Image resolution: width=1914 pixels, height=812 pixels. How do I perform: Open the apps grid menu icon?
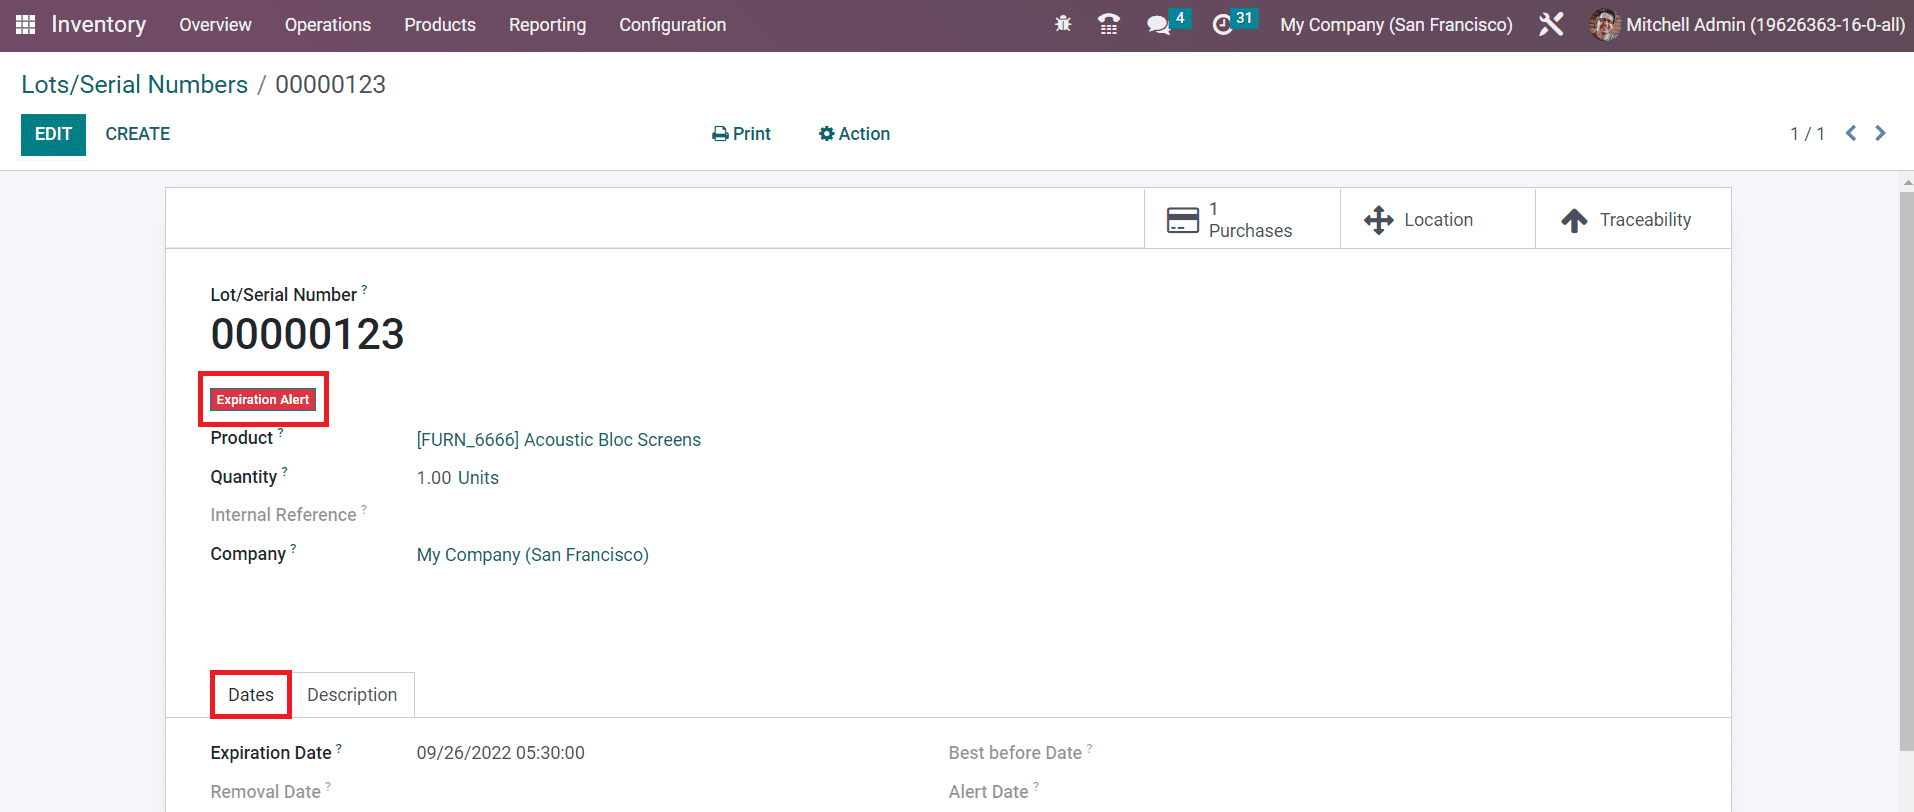click(x=25, y=25)
